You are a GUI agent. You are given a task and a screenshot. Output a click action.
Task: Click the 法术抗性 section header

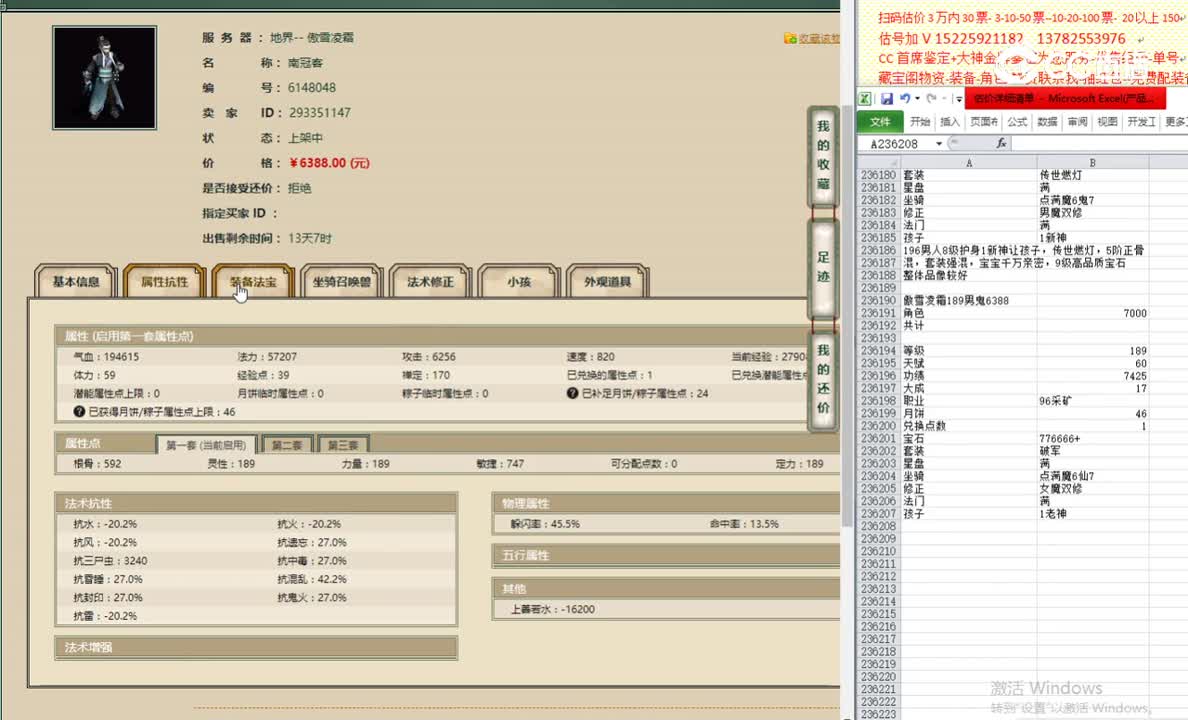(256, 503)
